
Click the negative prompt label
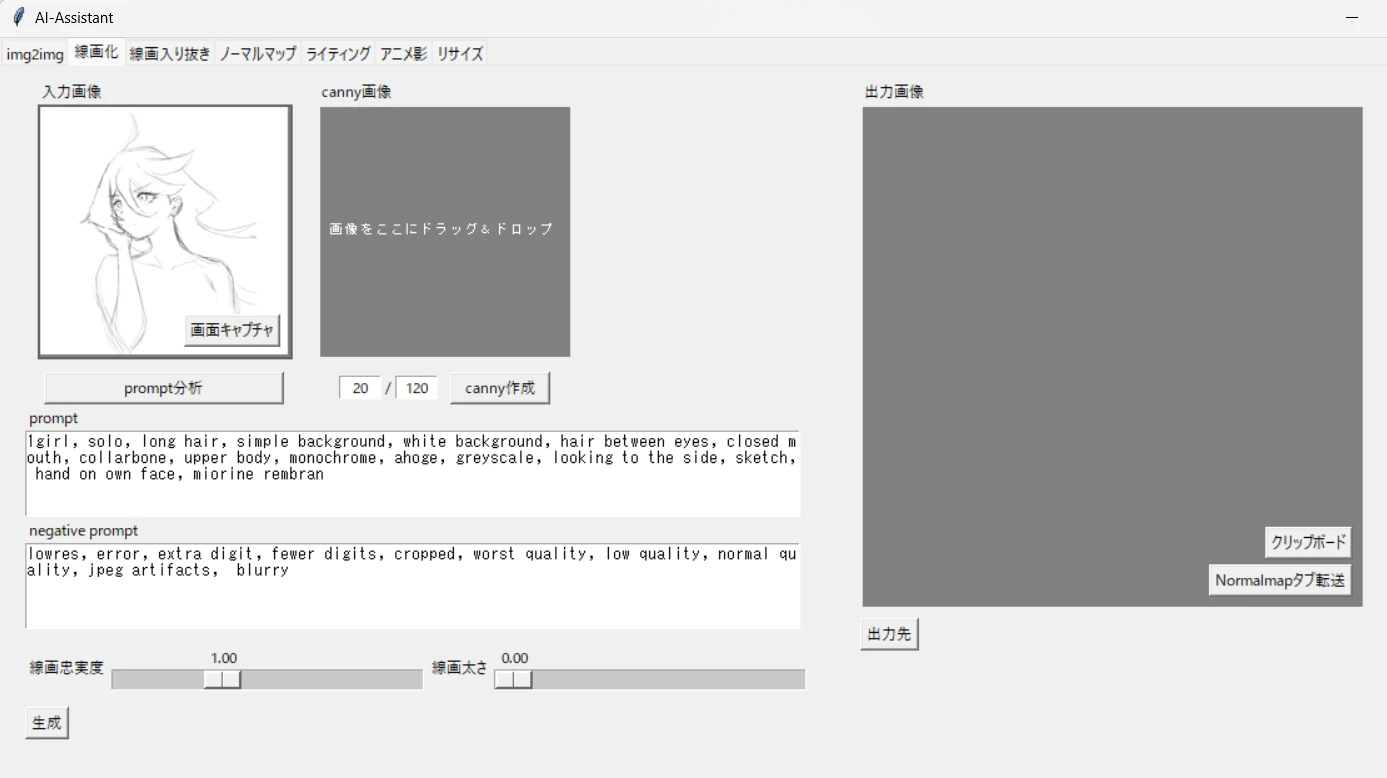(84, 530)
